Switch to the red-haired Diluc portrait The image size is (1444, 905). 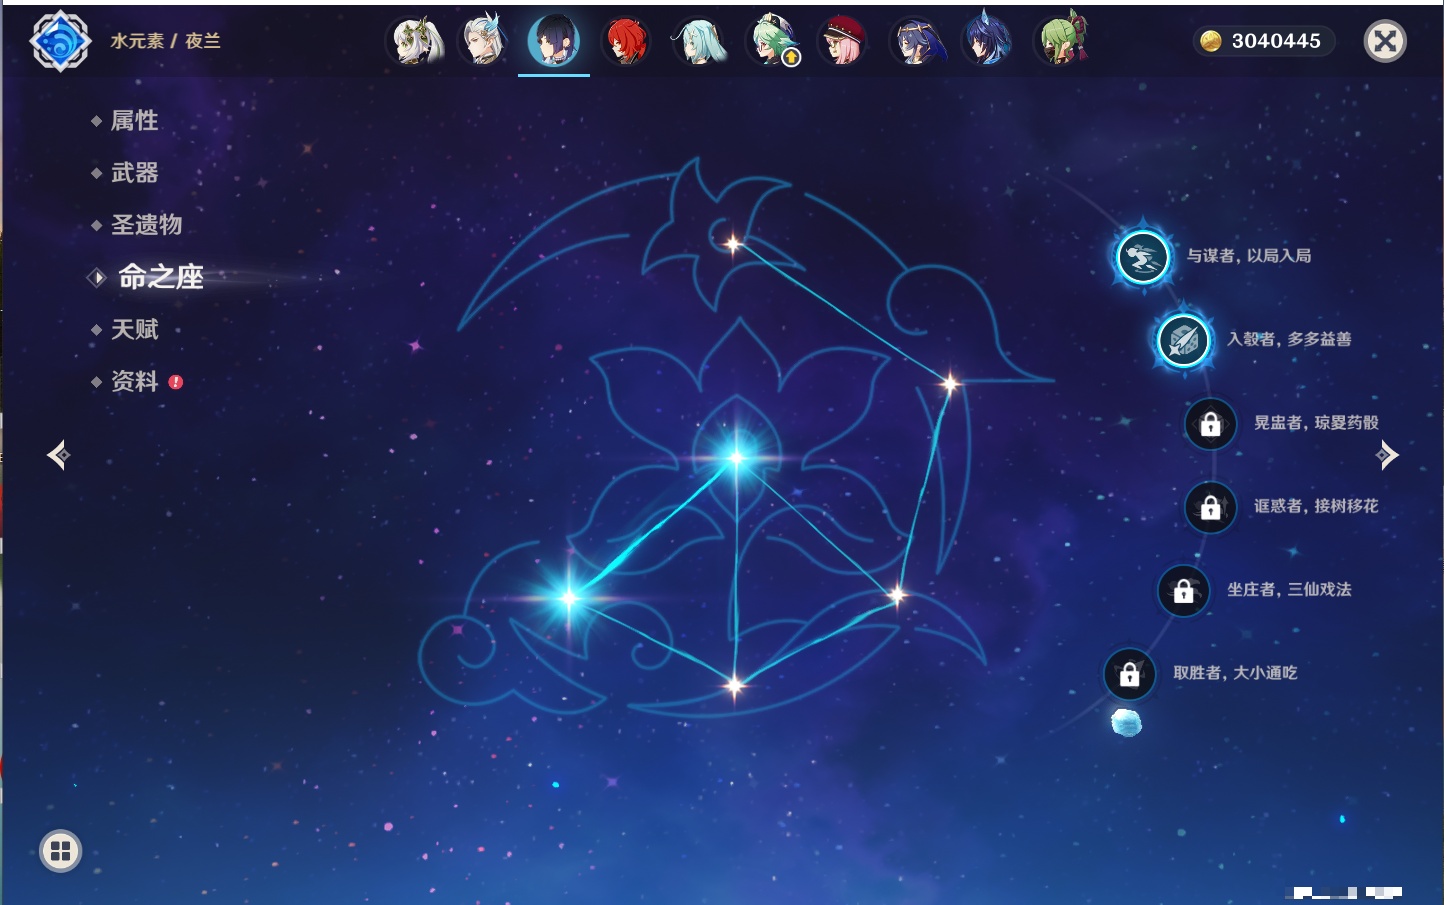(626, 41)
